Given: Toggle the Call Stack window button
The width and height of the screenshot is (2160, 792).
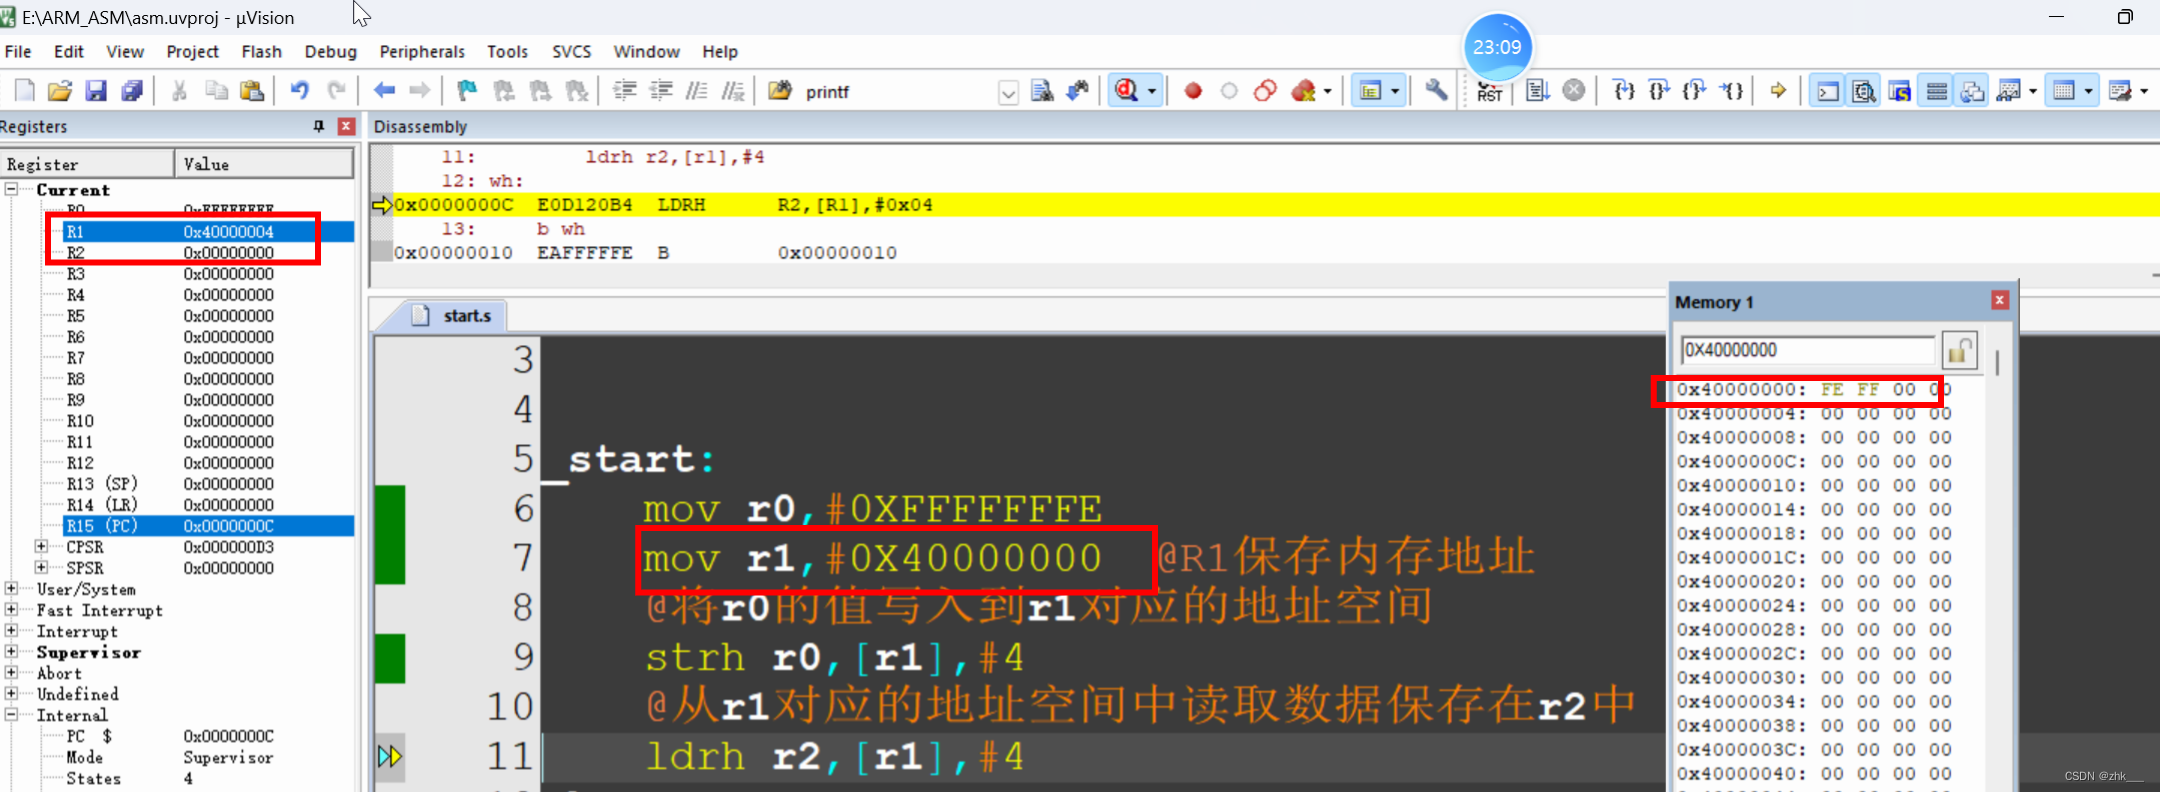Looking at the screenshot, I should (1973, 91).
